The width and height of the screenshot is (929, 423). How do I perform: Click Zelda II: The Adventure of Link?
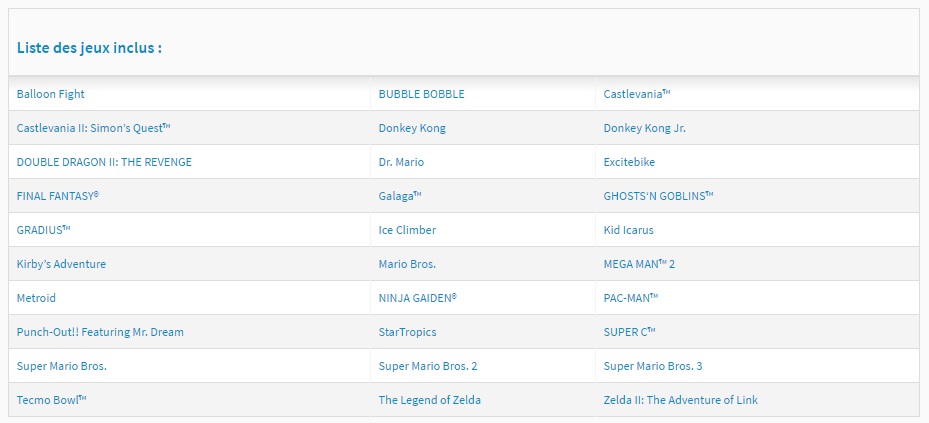tap(681, 400)
